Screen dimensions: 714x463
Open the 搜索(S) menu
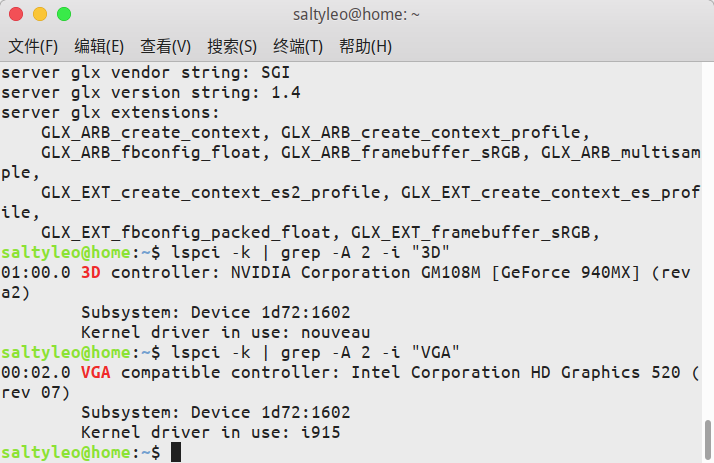click(232, 47)
